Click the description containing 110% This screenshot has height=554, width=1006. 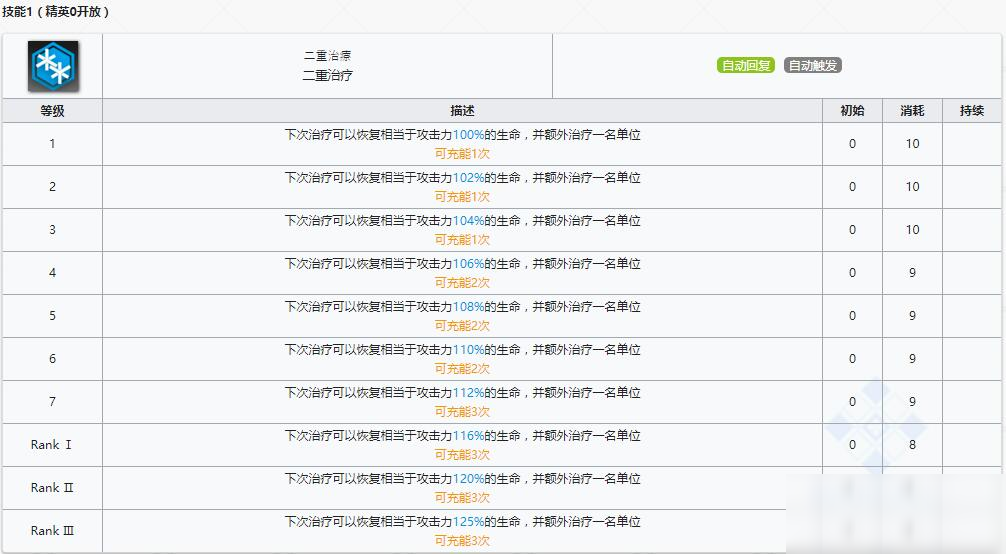tap(462, 350)
